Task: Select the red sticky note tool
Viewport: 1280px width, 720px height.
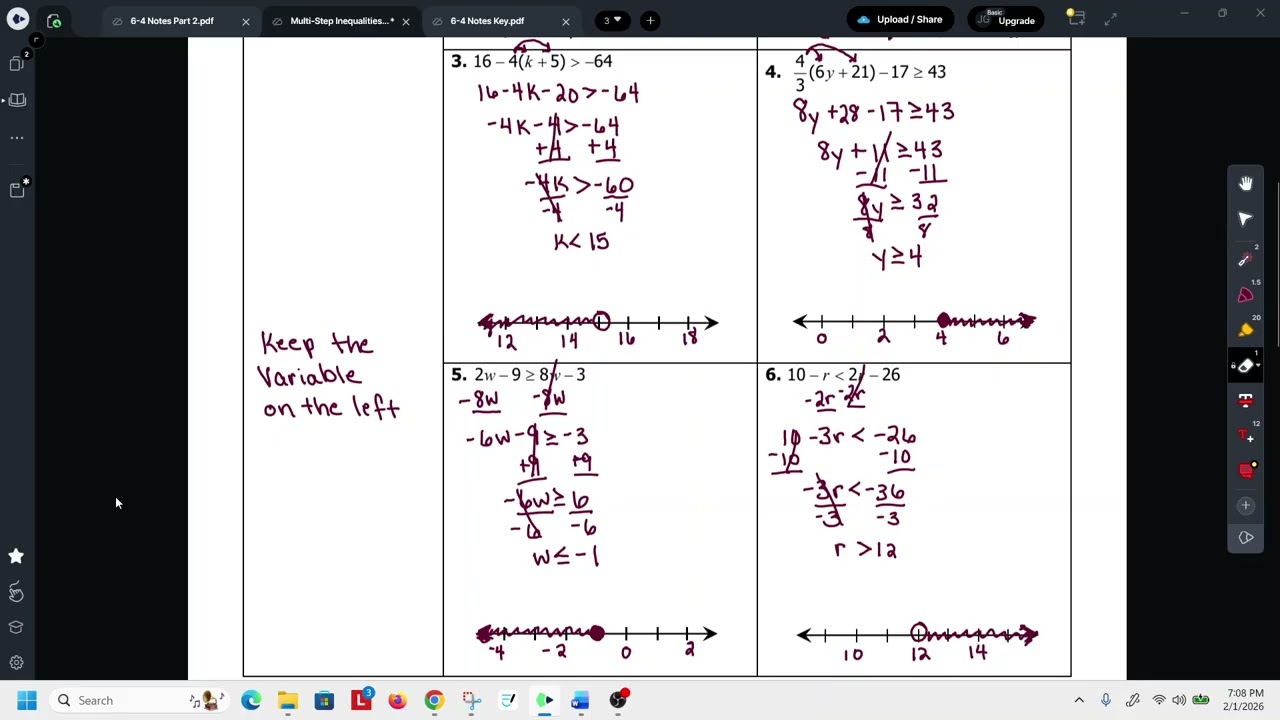Action: coord(1245,470)
